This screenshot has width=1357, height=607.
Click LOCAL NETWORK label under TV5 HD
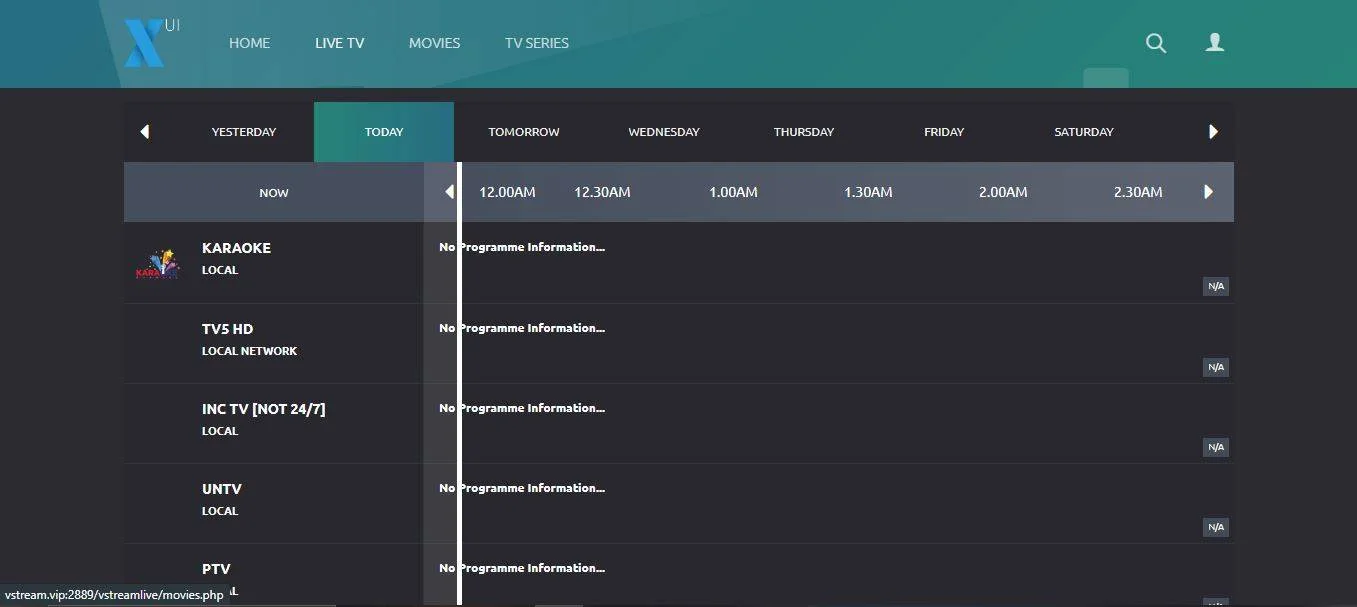249,351
